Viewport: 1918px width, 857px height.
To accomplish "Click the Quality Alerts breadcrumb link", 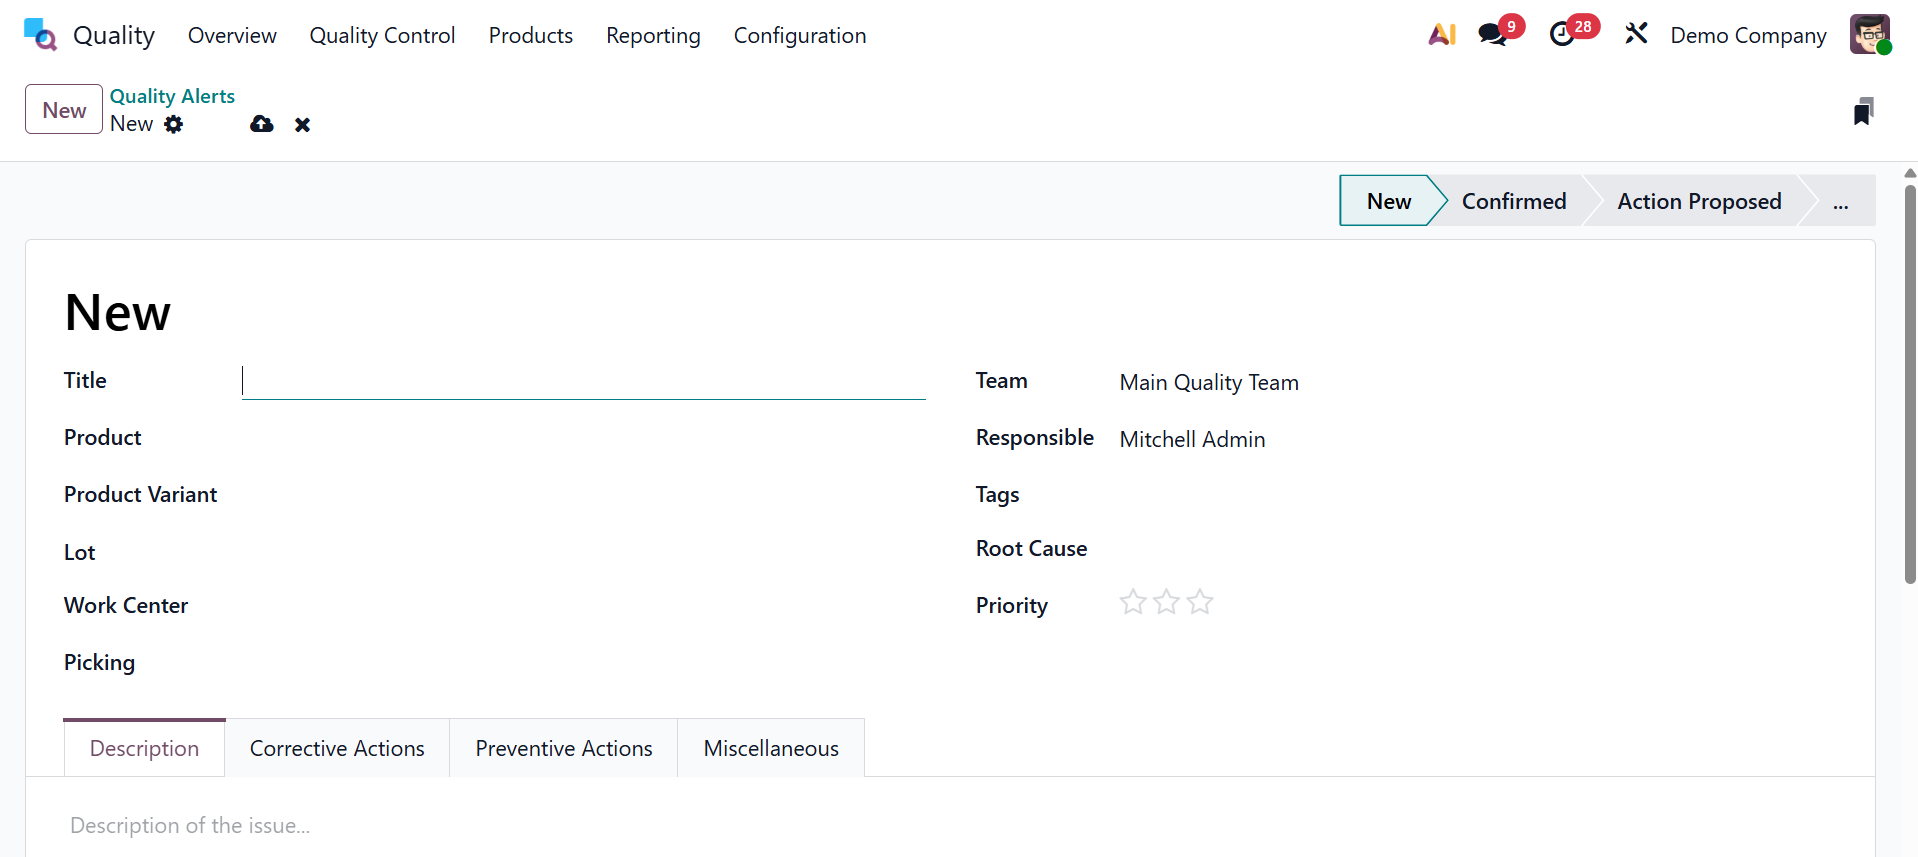I will click(x=172, y=96).
